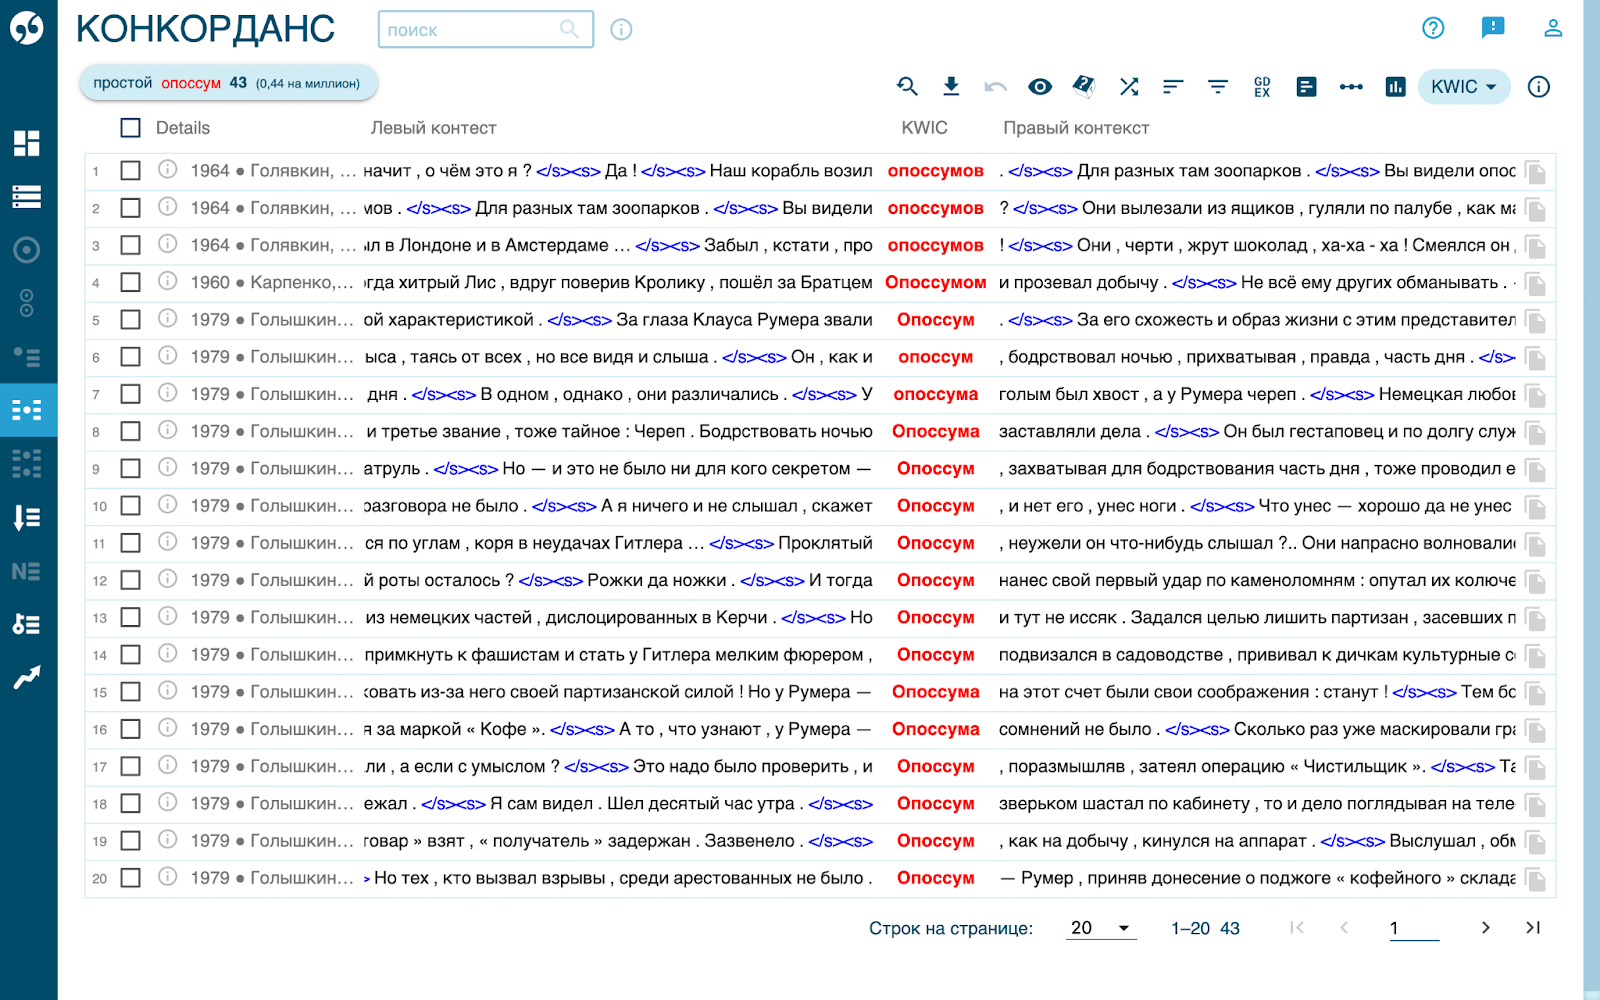This screenshot has width=1600, height=1000.
Task: Click the 1964 Голявкин reference in row 3
Action: point(273,245)
